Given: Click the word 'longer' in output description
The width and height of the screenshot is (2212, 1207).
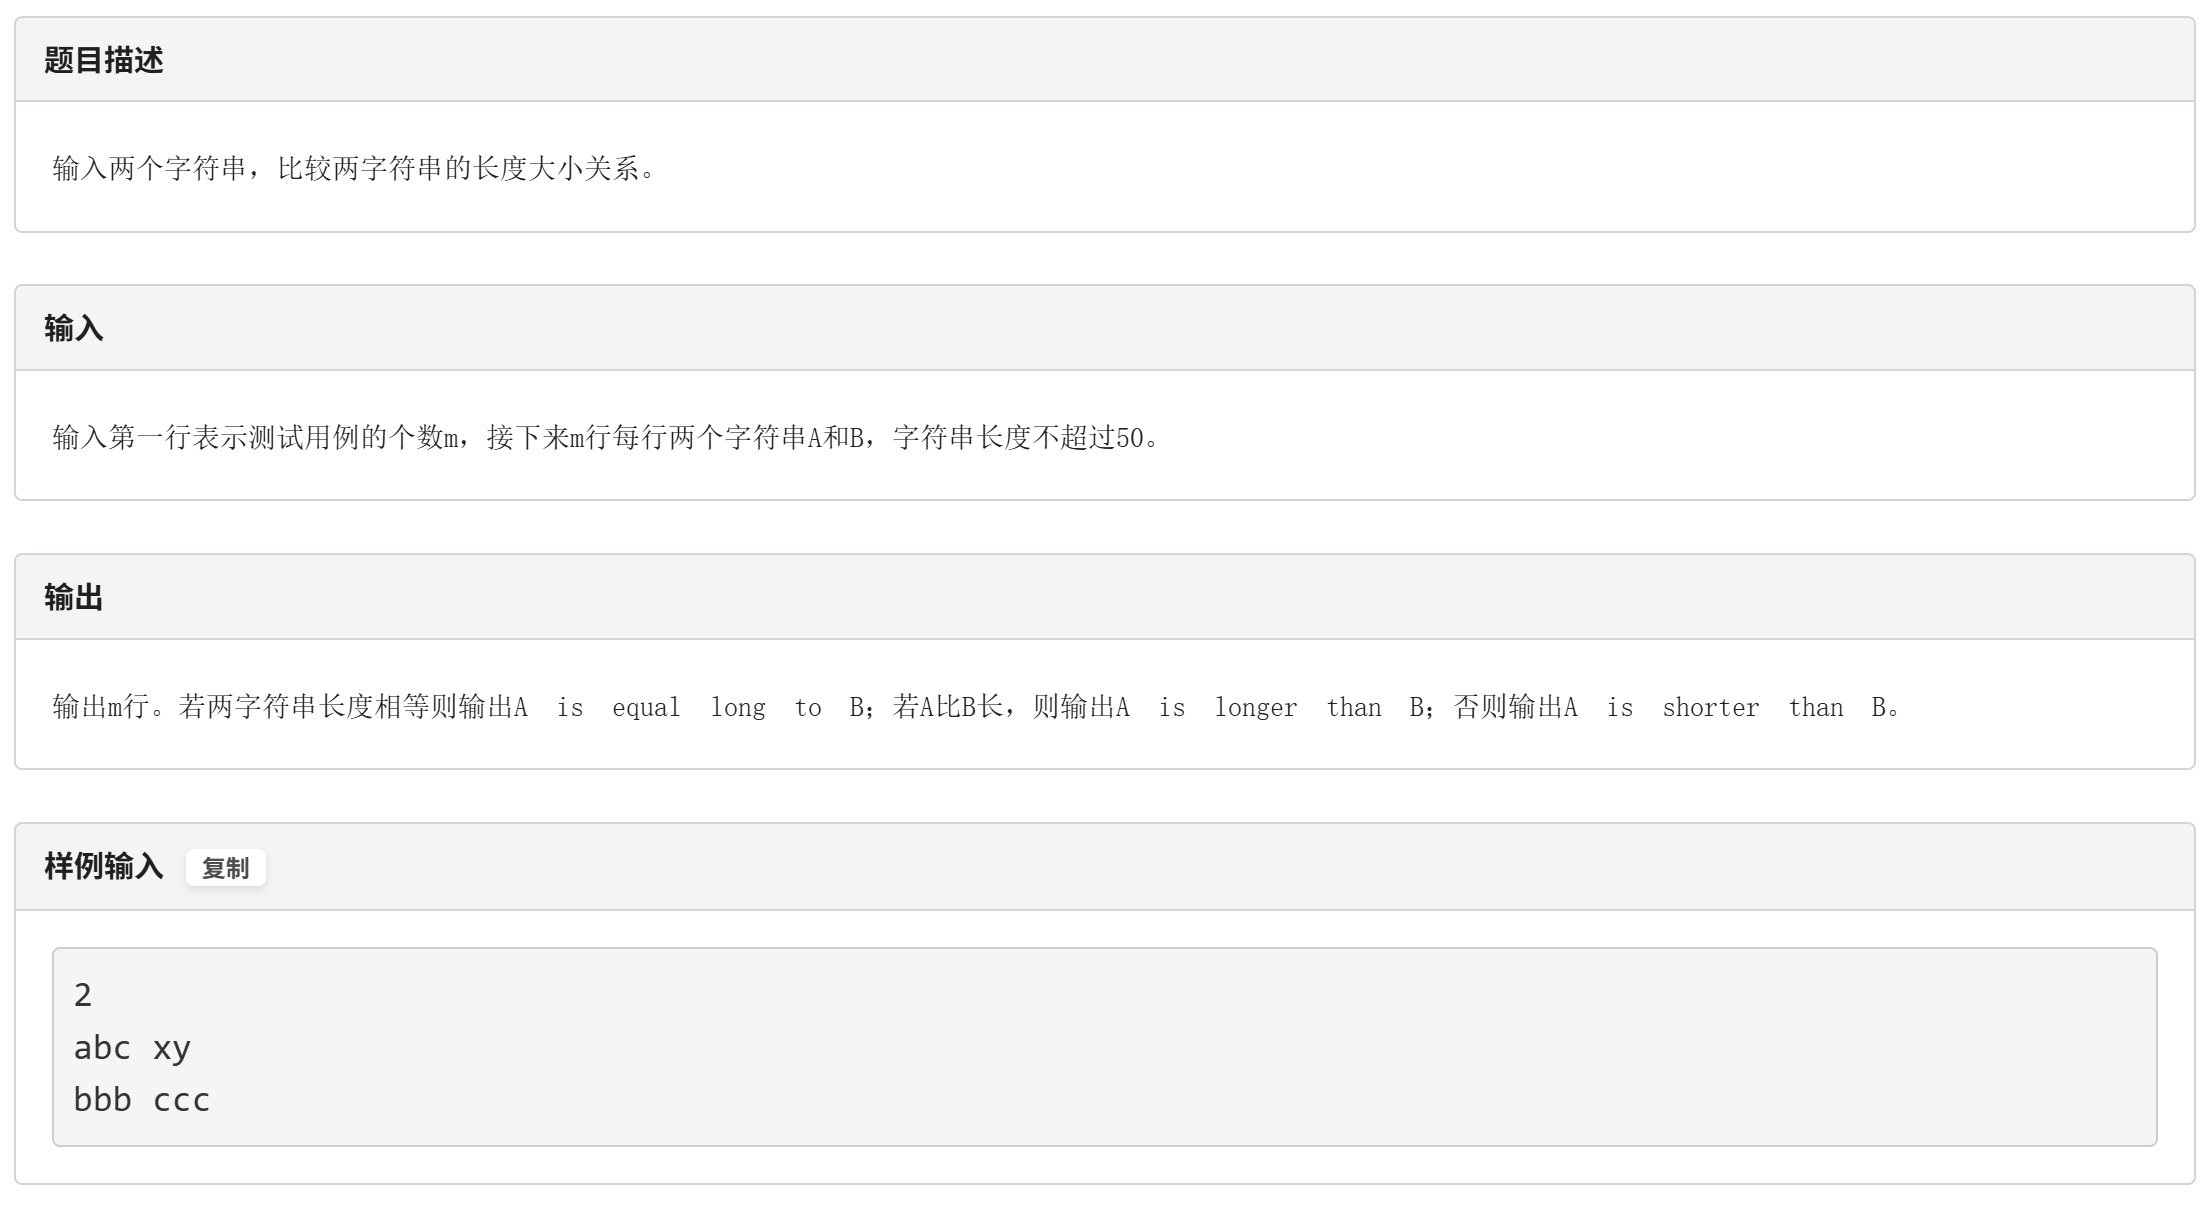Looking at the screenshot, I should pyautogui.click(x=1255, y=707).
